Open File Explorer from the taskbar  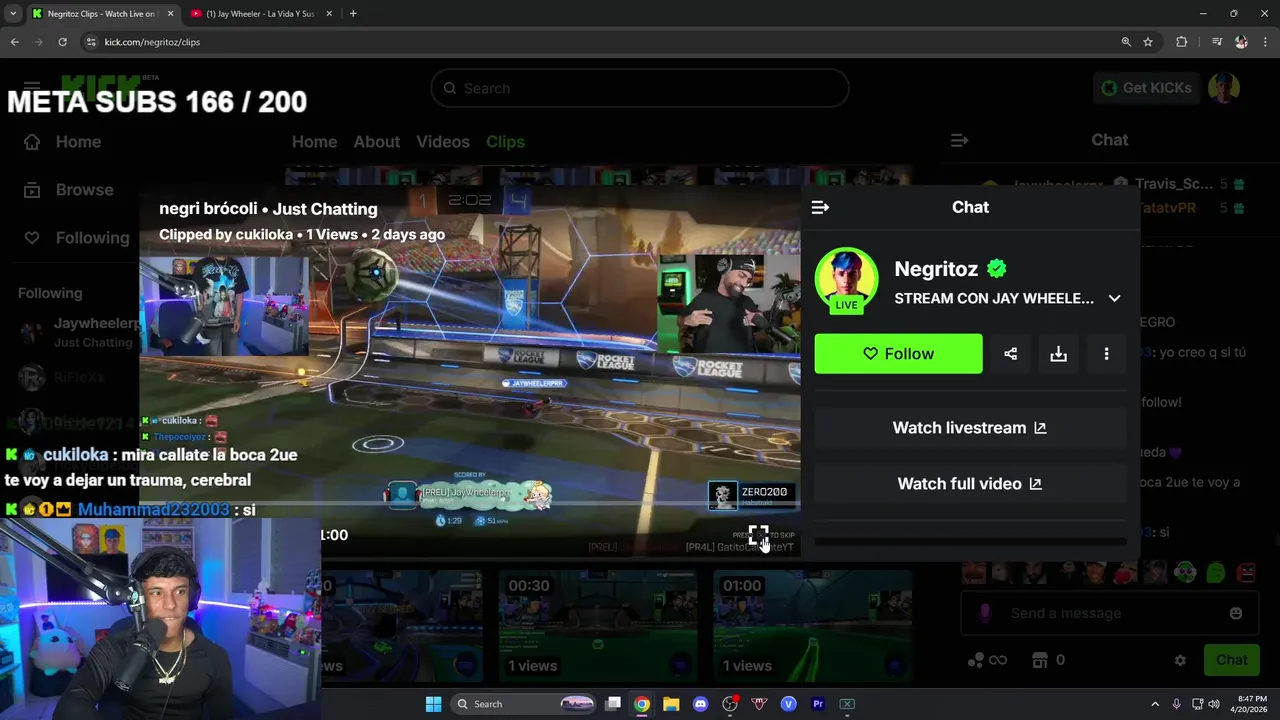[x=671, y=704]
